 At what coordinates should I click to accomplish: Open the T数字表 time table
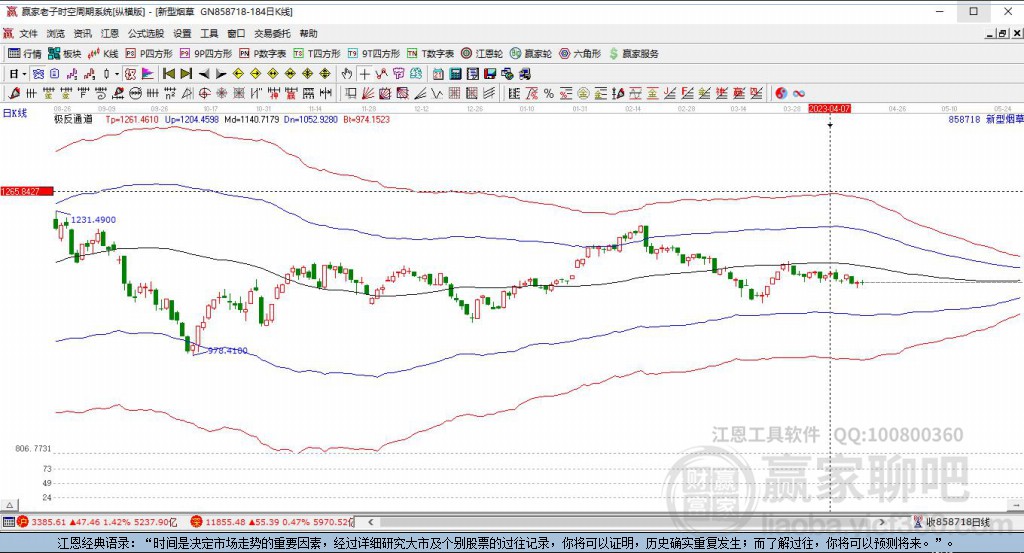click(x=430, y=54)
